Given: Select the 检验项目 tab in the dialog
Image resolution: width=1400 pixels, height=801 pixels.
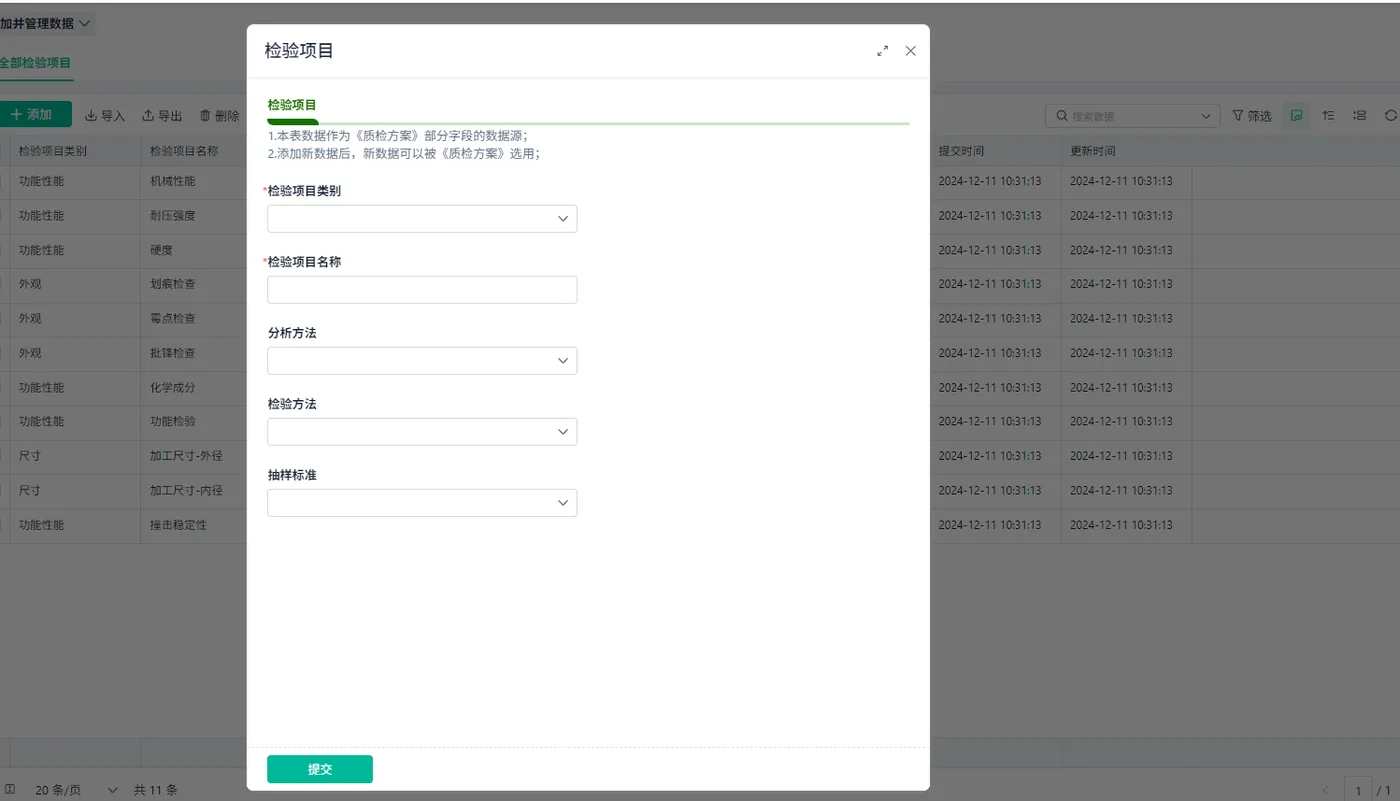Looking at the screenshot, I should click(292, 105).
